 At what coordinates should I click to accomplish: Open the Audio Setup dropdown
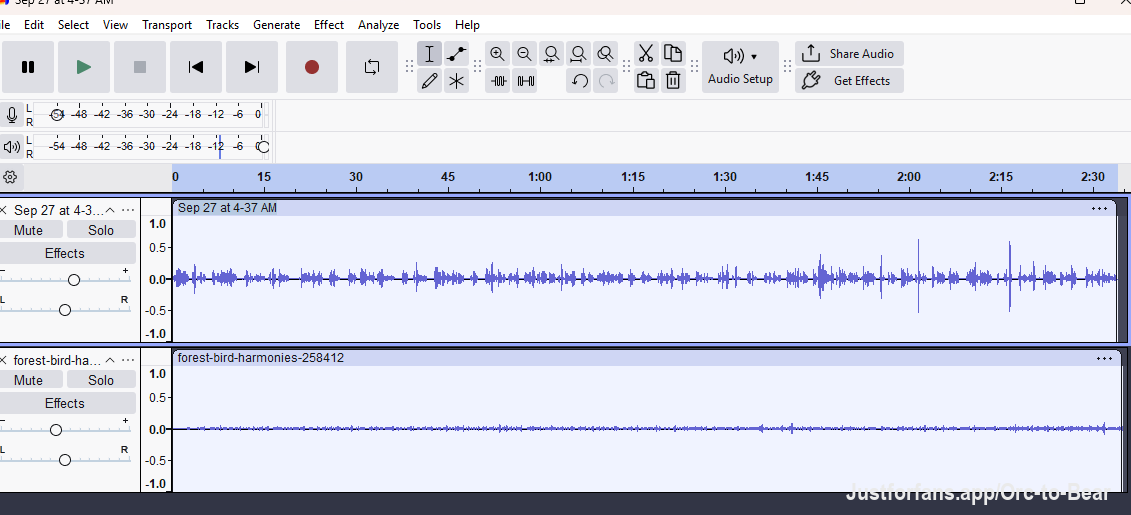tap(740, 67)
